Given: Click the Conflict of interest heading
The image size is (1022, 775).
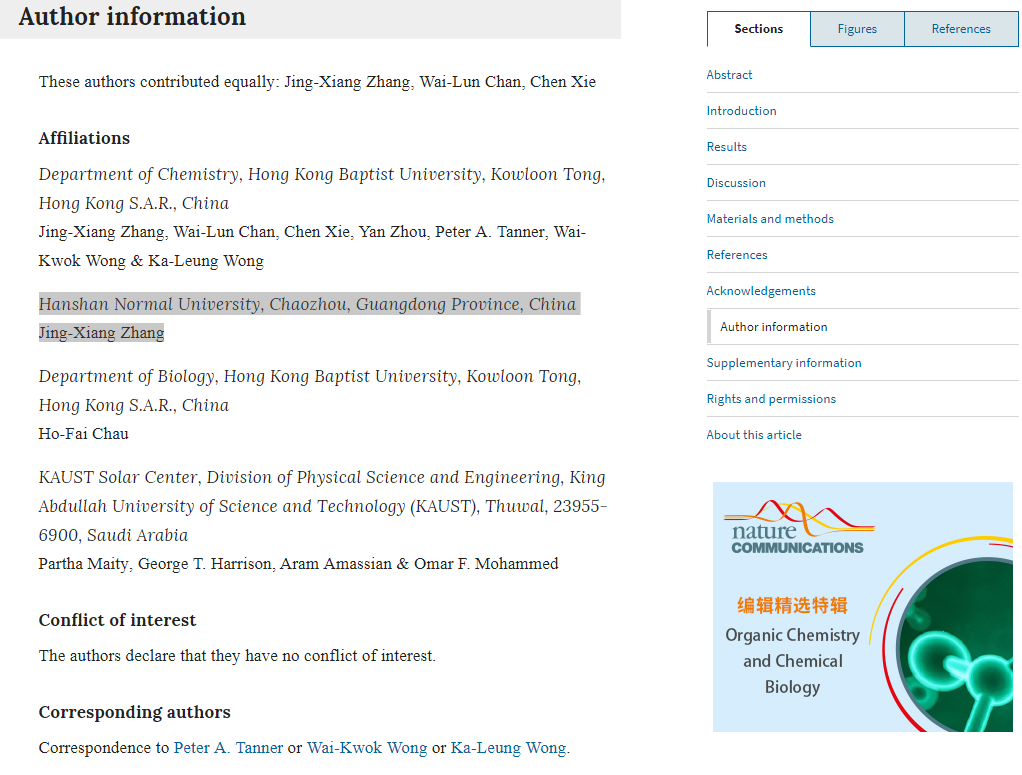Looking at the screenshot, I should [x=117, y=620].
